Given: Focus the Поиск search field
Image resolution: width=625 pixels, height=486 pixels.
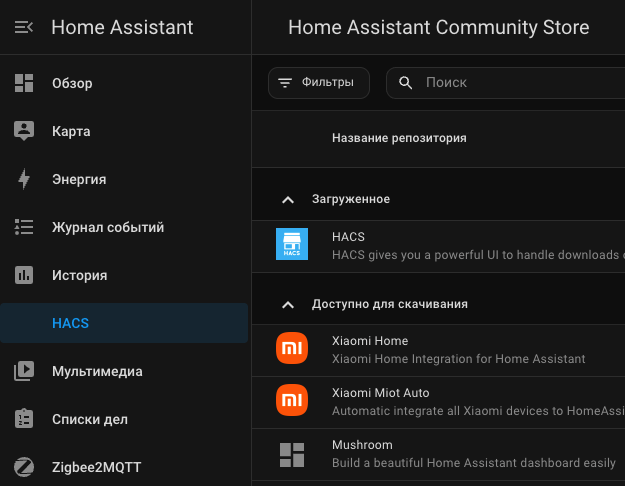Looking at the screenshot, I should pos(505,83).
